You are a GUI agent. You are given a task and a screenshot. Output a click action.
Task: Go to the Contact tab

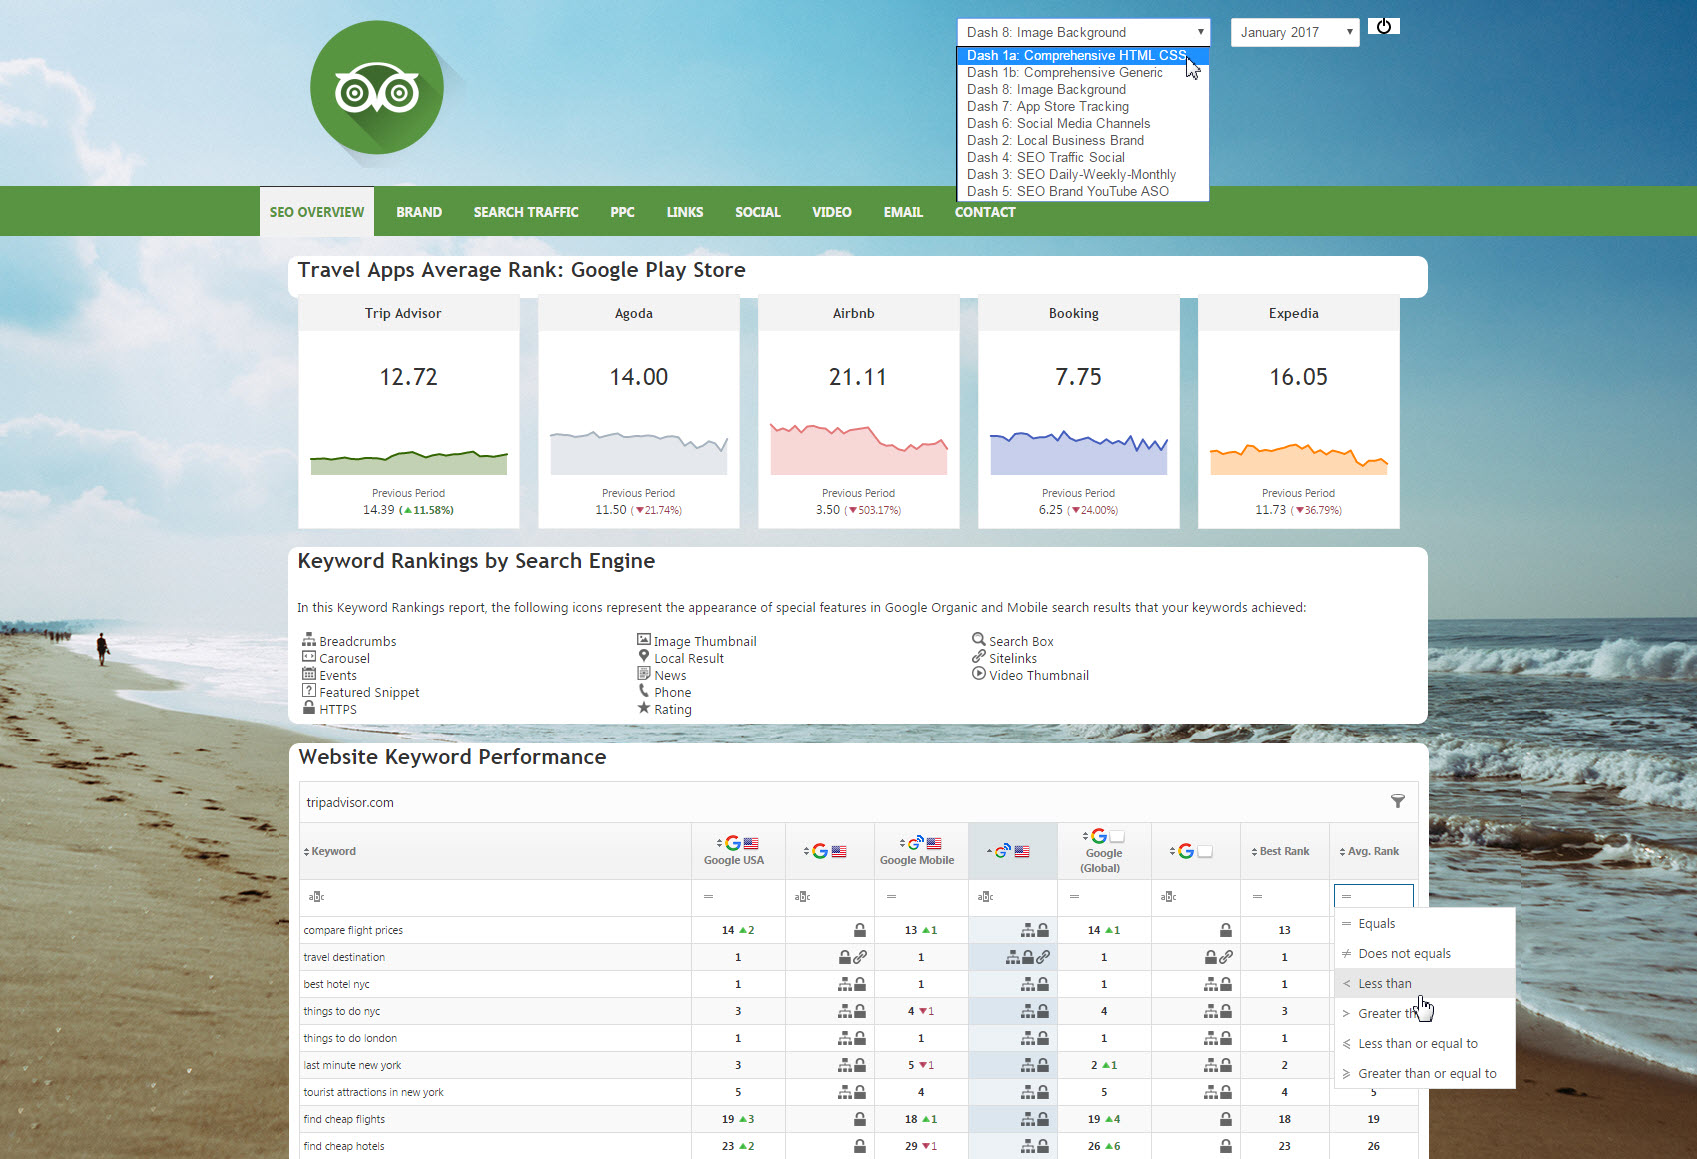pos(984,212)
